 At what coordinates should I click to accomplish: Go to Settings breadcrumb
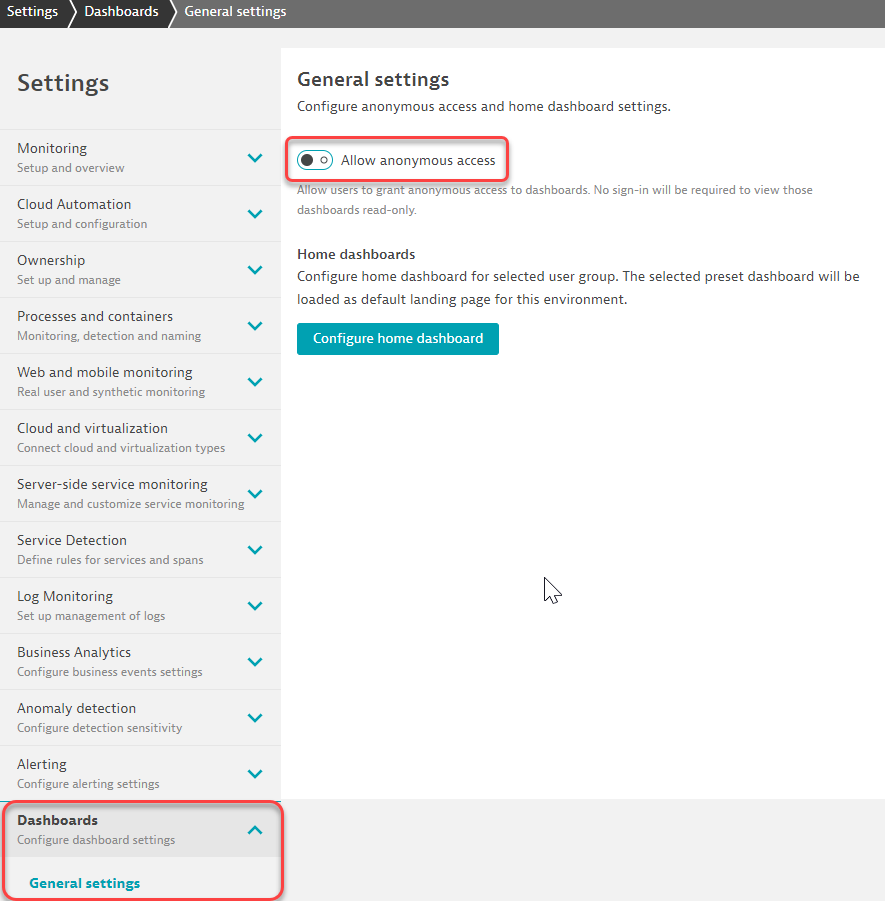[x=32, y=12]
